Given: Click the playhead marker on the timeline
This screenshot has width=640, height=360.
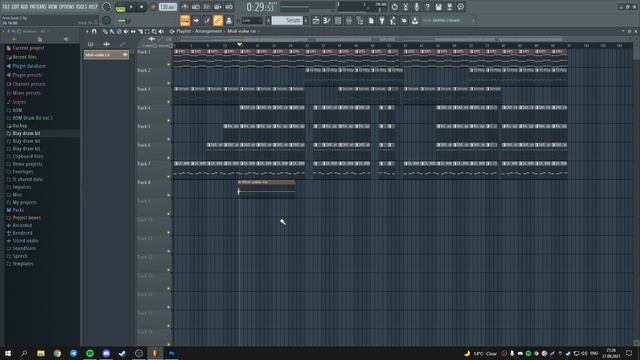Looking at the screenshot, I should point(240,44).
